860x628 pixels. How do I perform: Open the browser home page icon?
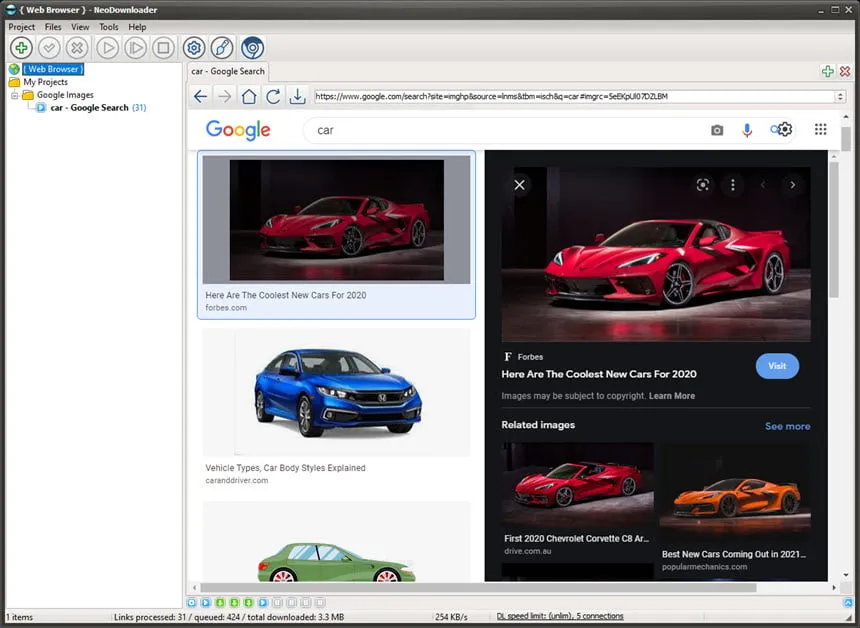click(249, 97)
